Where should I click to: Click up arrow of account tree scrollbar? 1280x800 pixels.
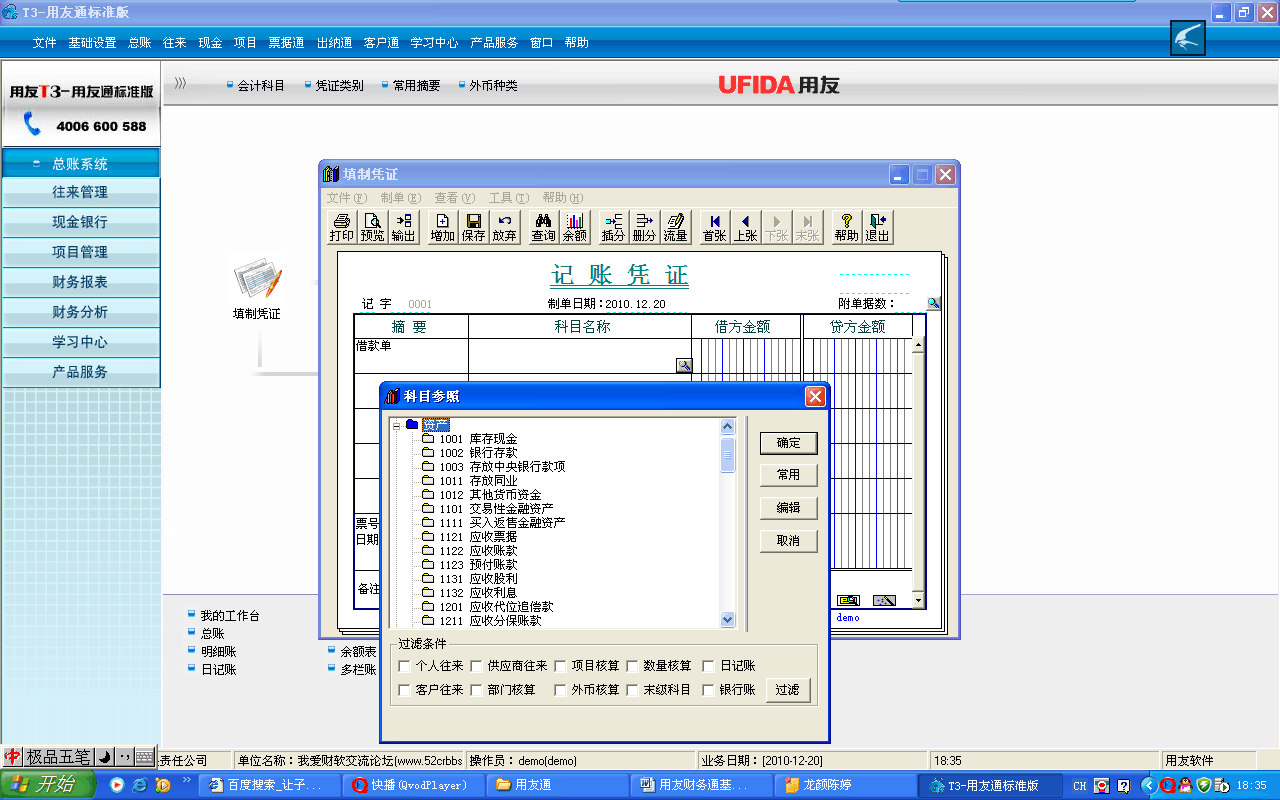point(728,427)
